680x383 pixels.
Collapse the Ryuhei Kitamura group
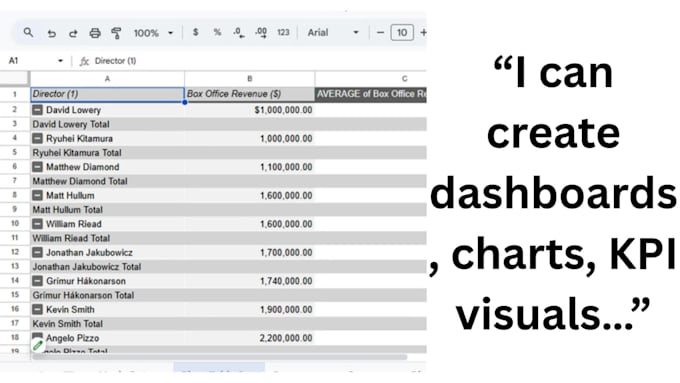click(x=37, y=139)
